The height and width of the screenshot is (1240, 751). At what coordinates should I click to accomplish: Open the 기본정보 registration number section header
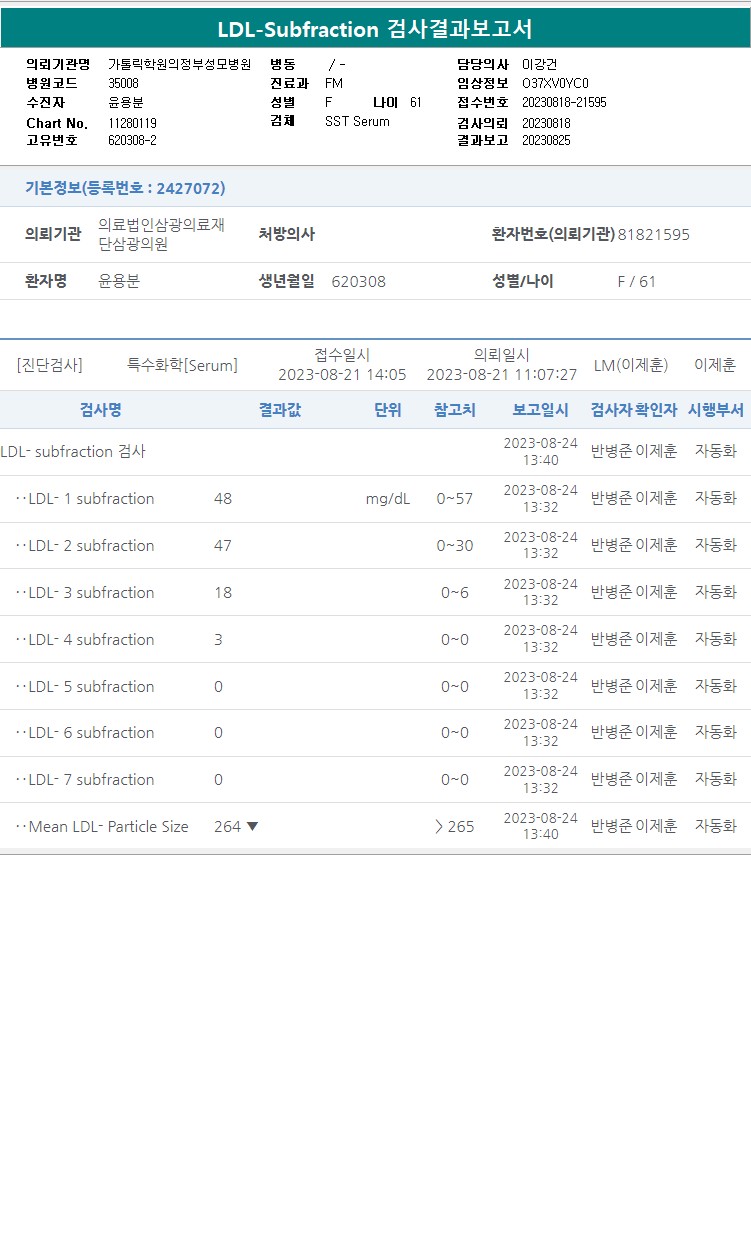pyautogui.click(x=125, y=188)
